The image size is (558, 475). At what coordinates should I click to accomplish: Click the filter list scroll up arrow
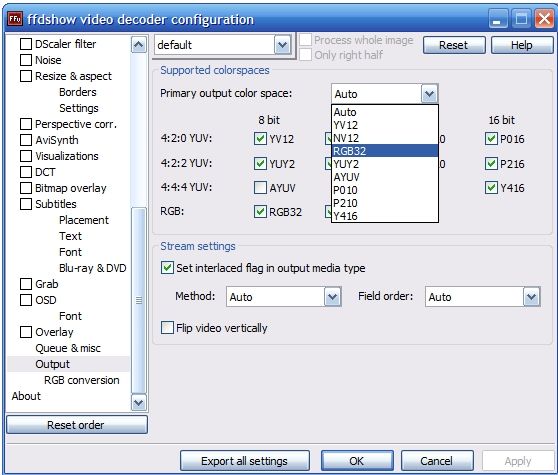[x=138, y=45]
